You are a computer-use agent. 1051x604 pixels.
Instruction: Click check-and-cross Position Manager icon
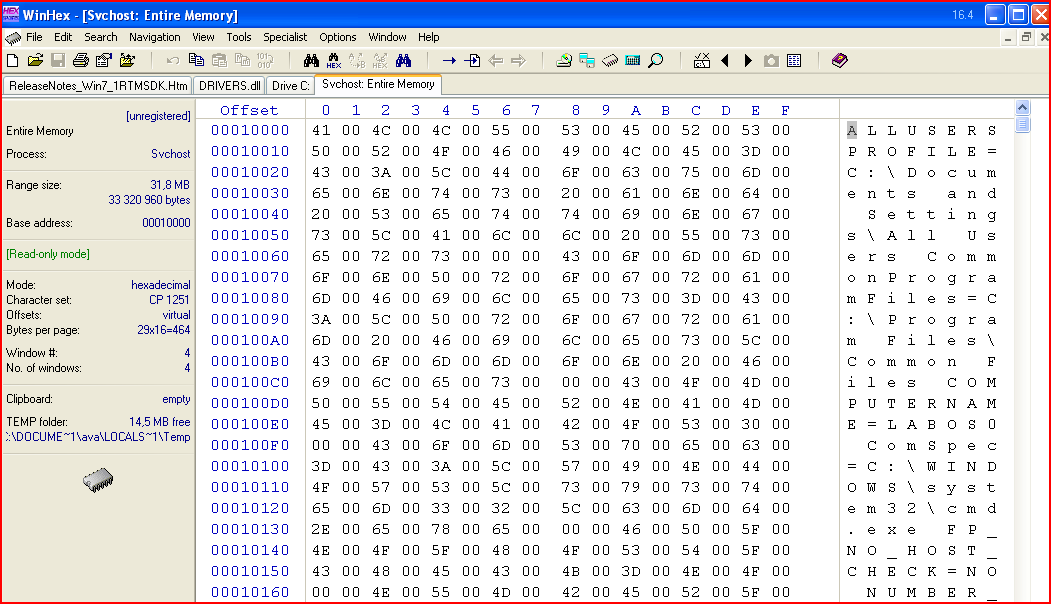pos(702,61)
